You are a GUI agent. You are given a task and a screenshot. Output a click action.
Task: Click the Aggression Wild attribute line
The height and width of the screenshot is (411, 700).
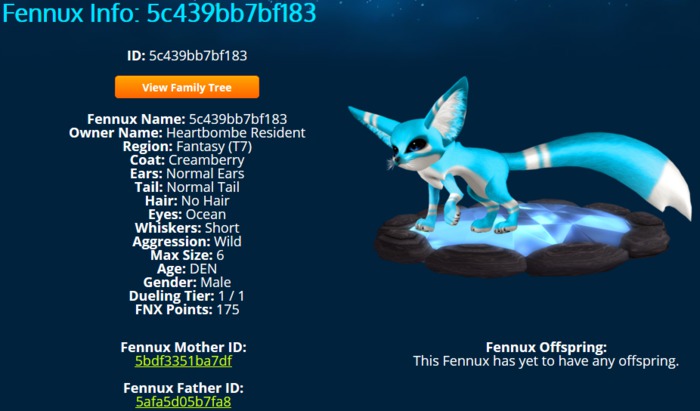coord(187,241)
